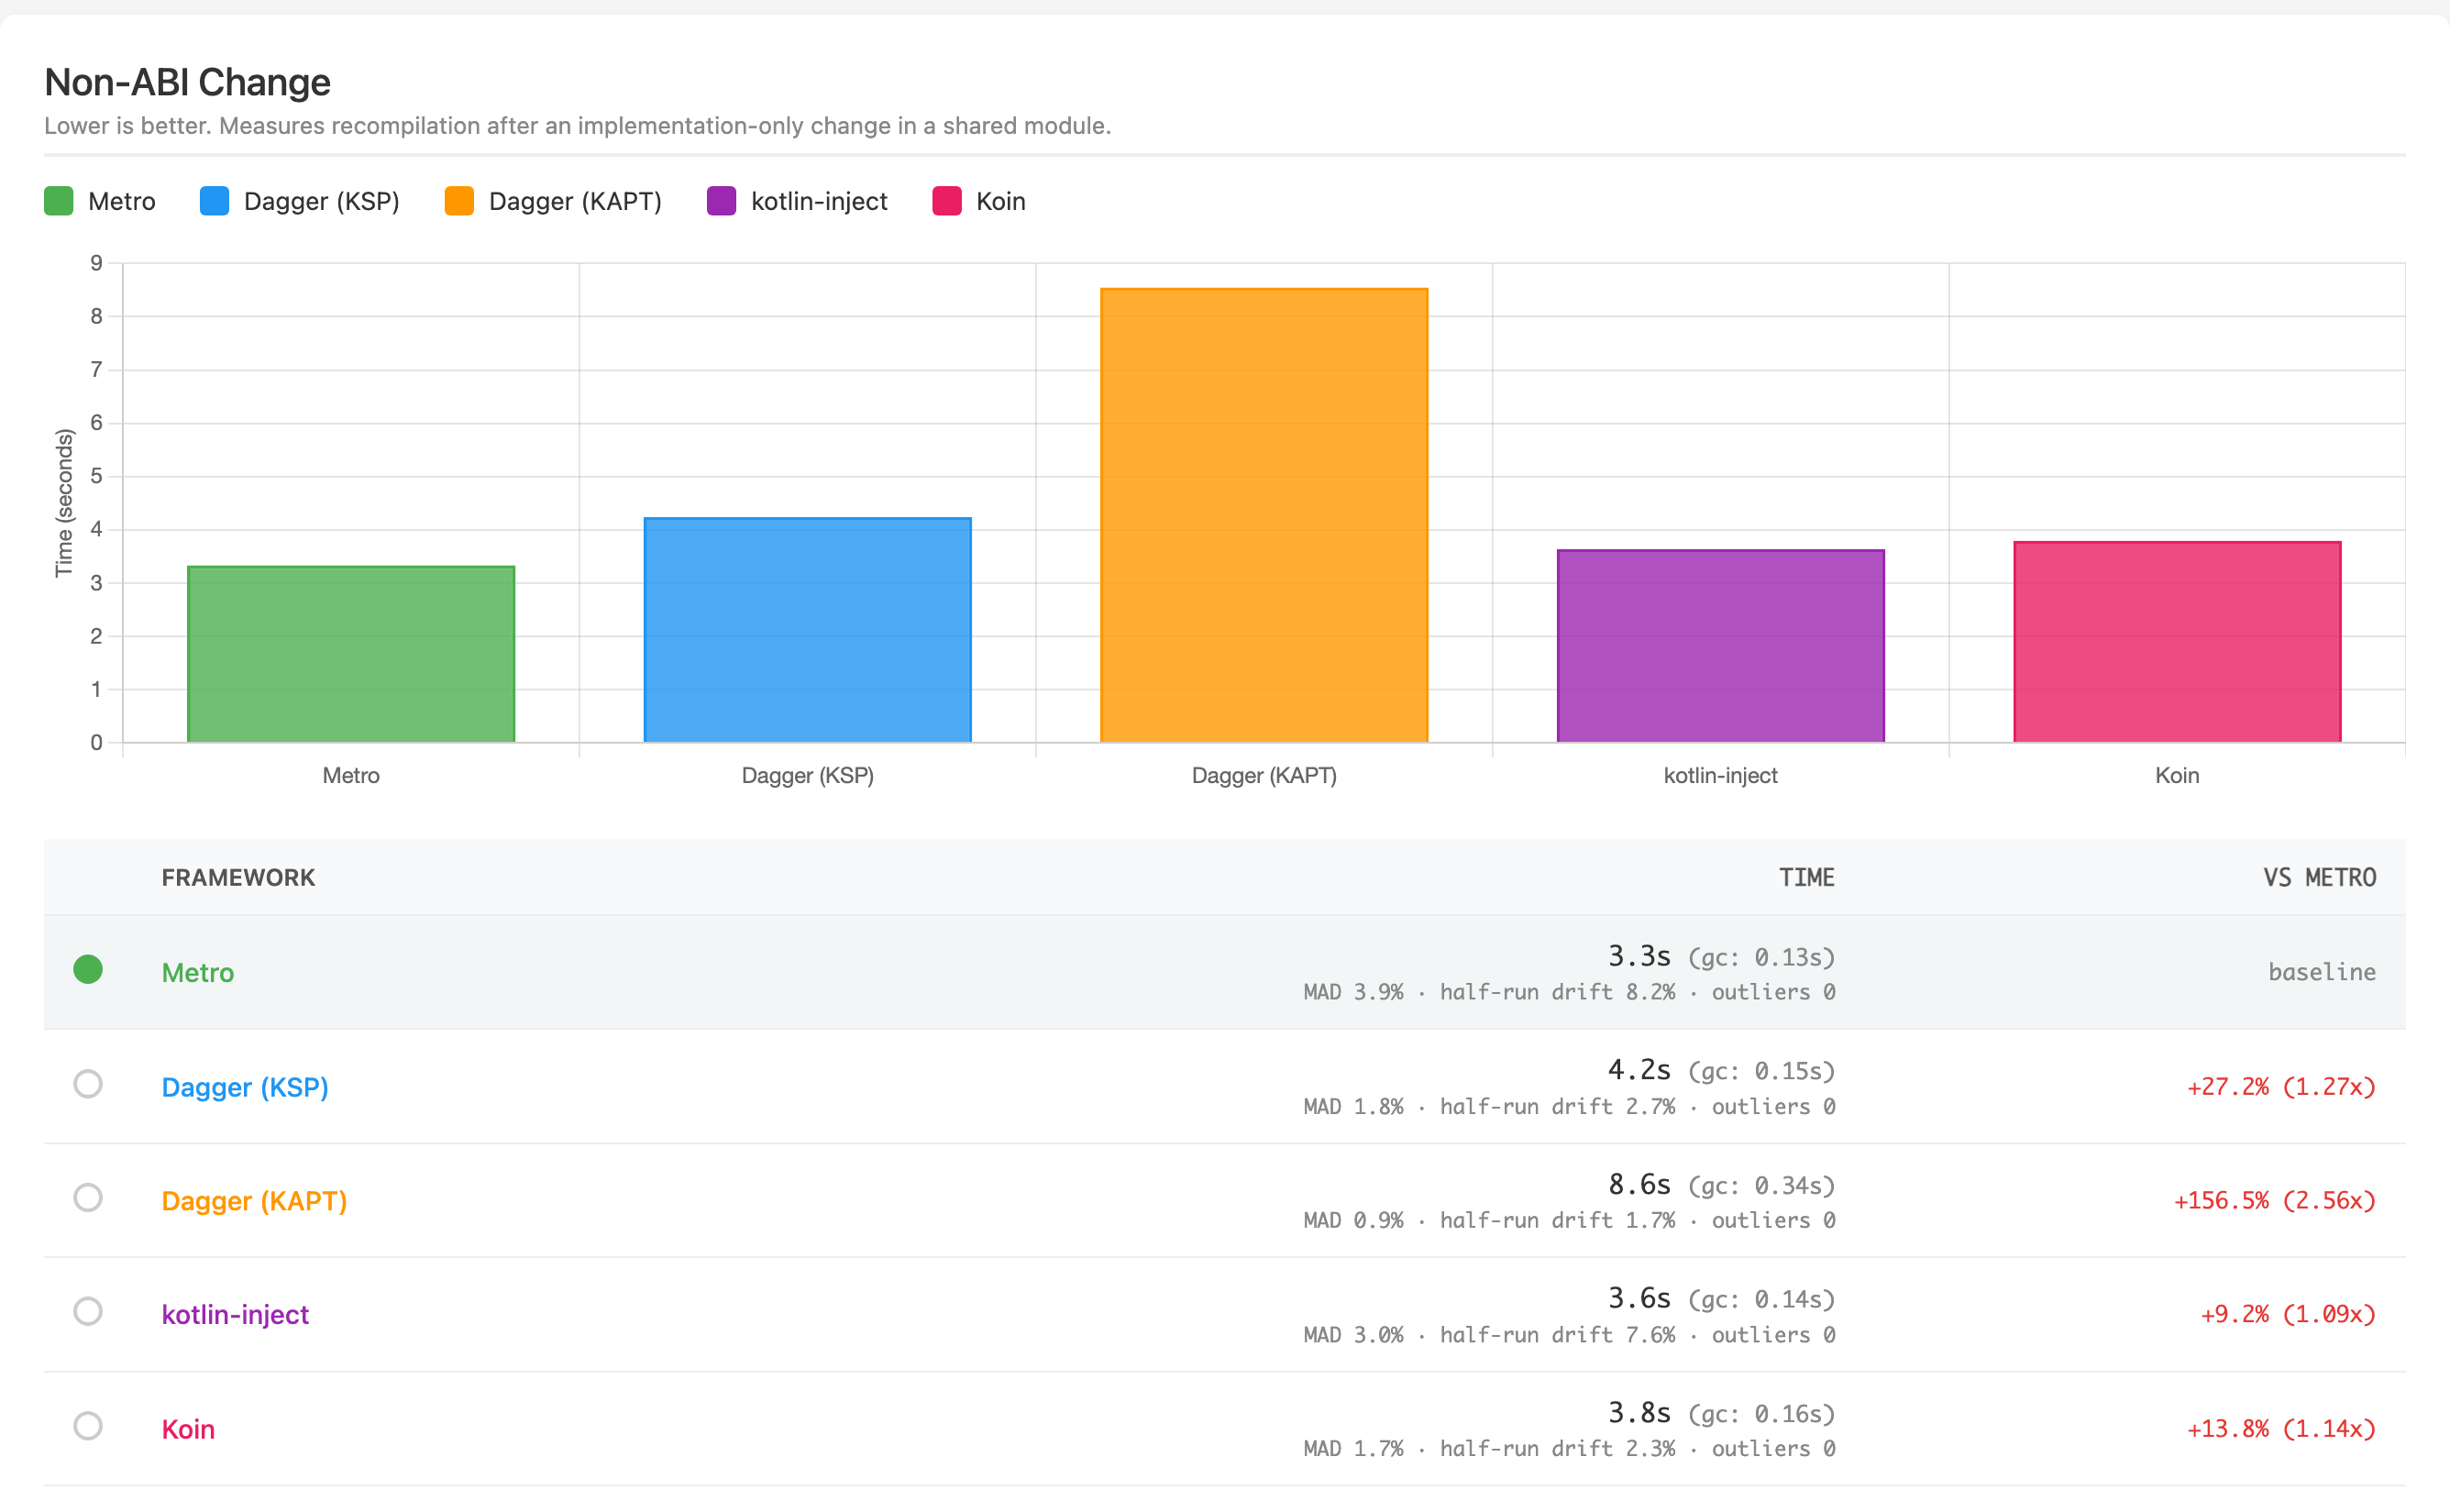Click Dagger KSP stats line MAD 1.8%

[1569, 1107]
